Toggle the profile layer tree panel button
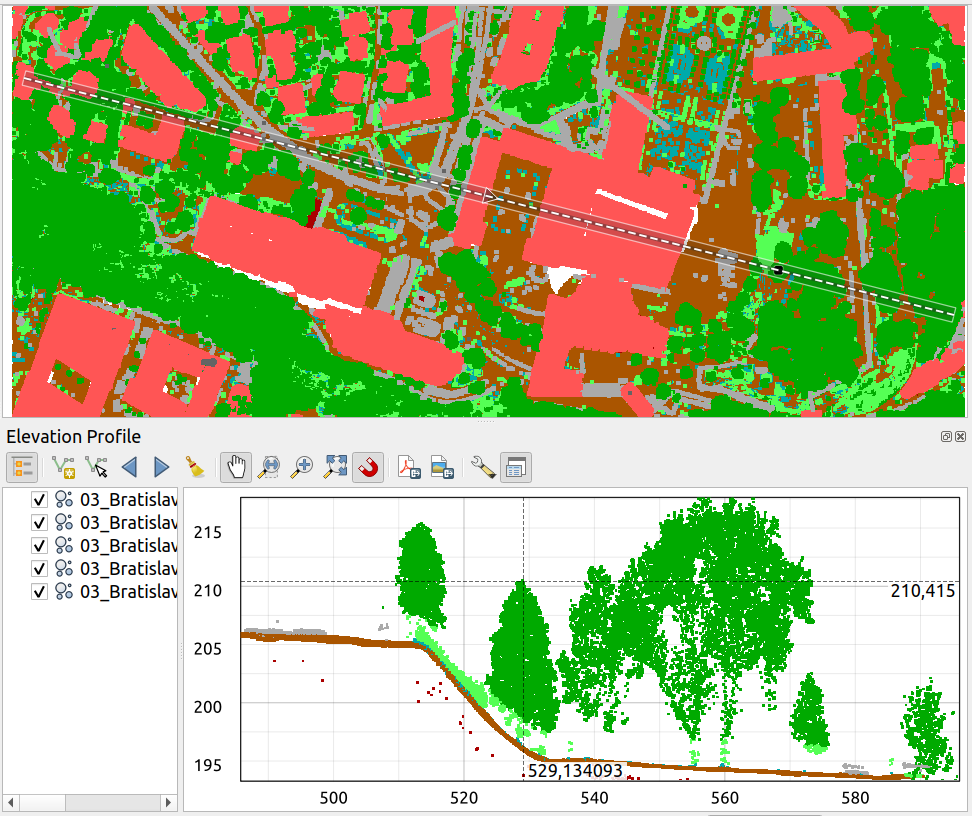The image size is (972, 816). 22,467
